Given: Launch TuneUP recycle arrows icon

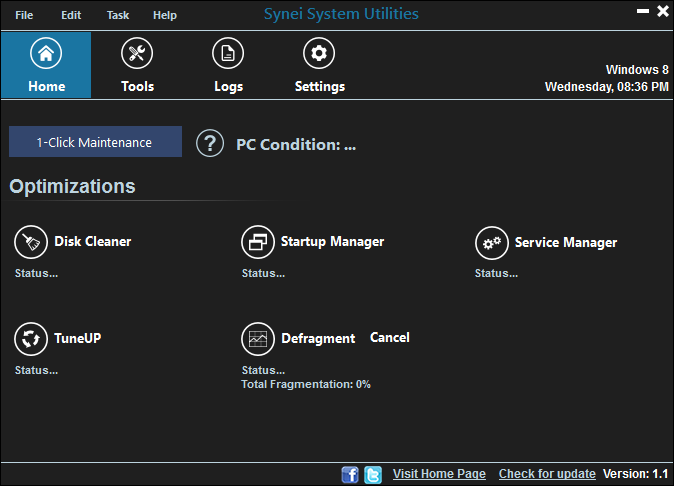Looking at the screenshot, I should pos(31,339).
